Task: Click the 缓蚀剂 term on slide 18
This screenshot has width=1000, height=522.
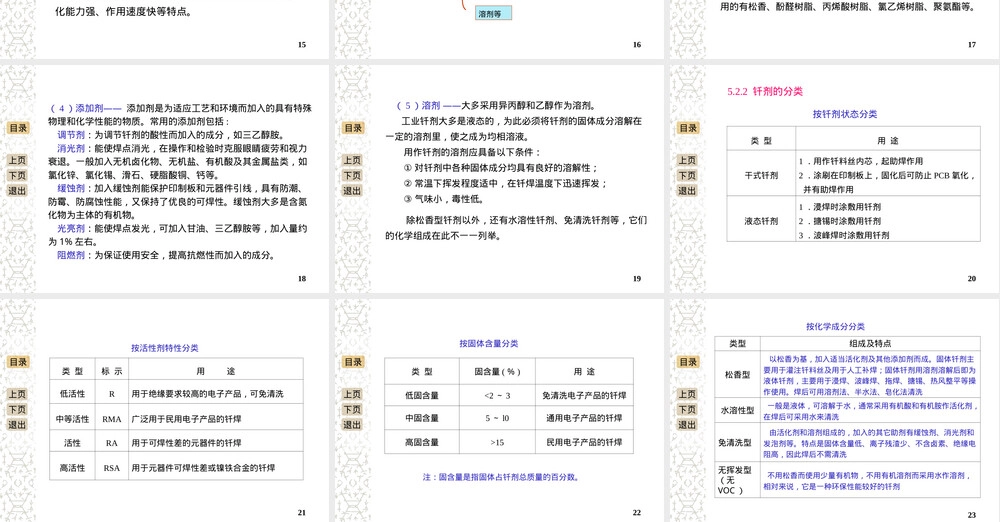Action: [71, 188]
